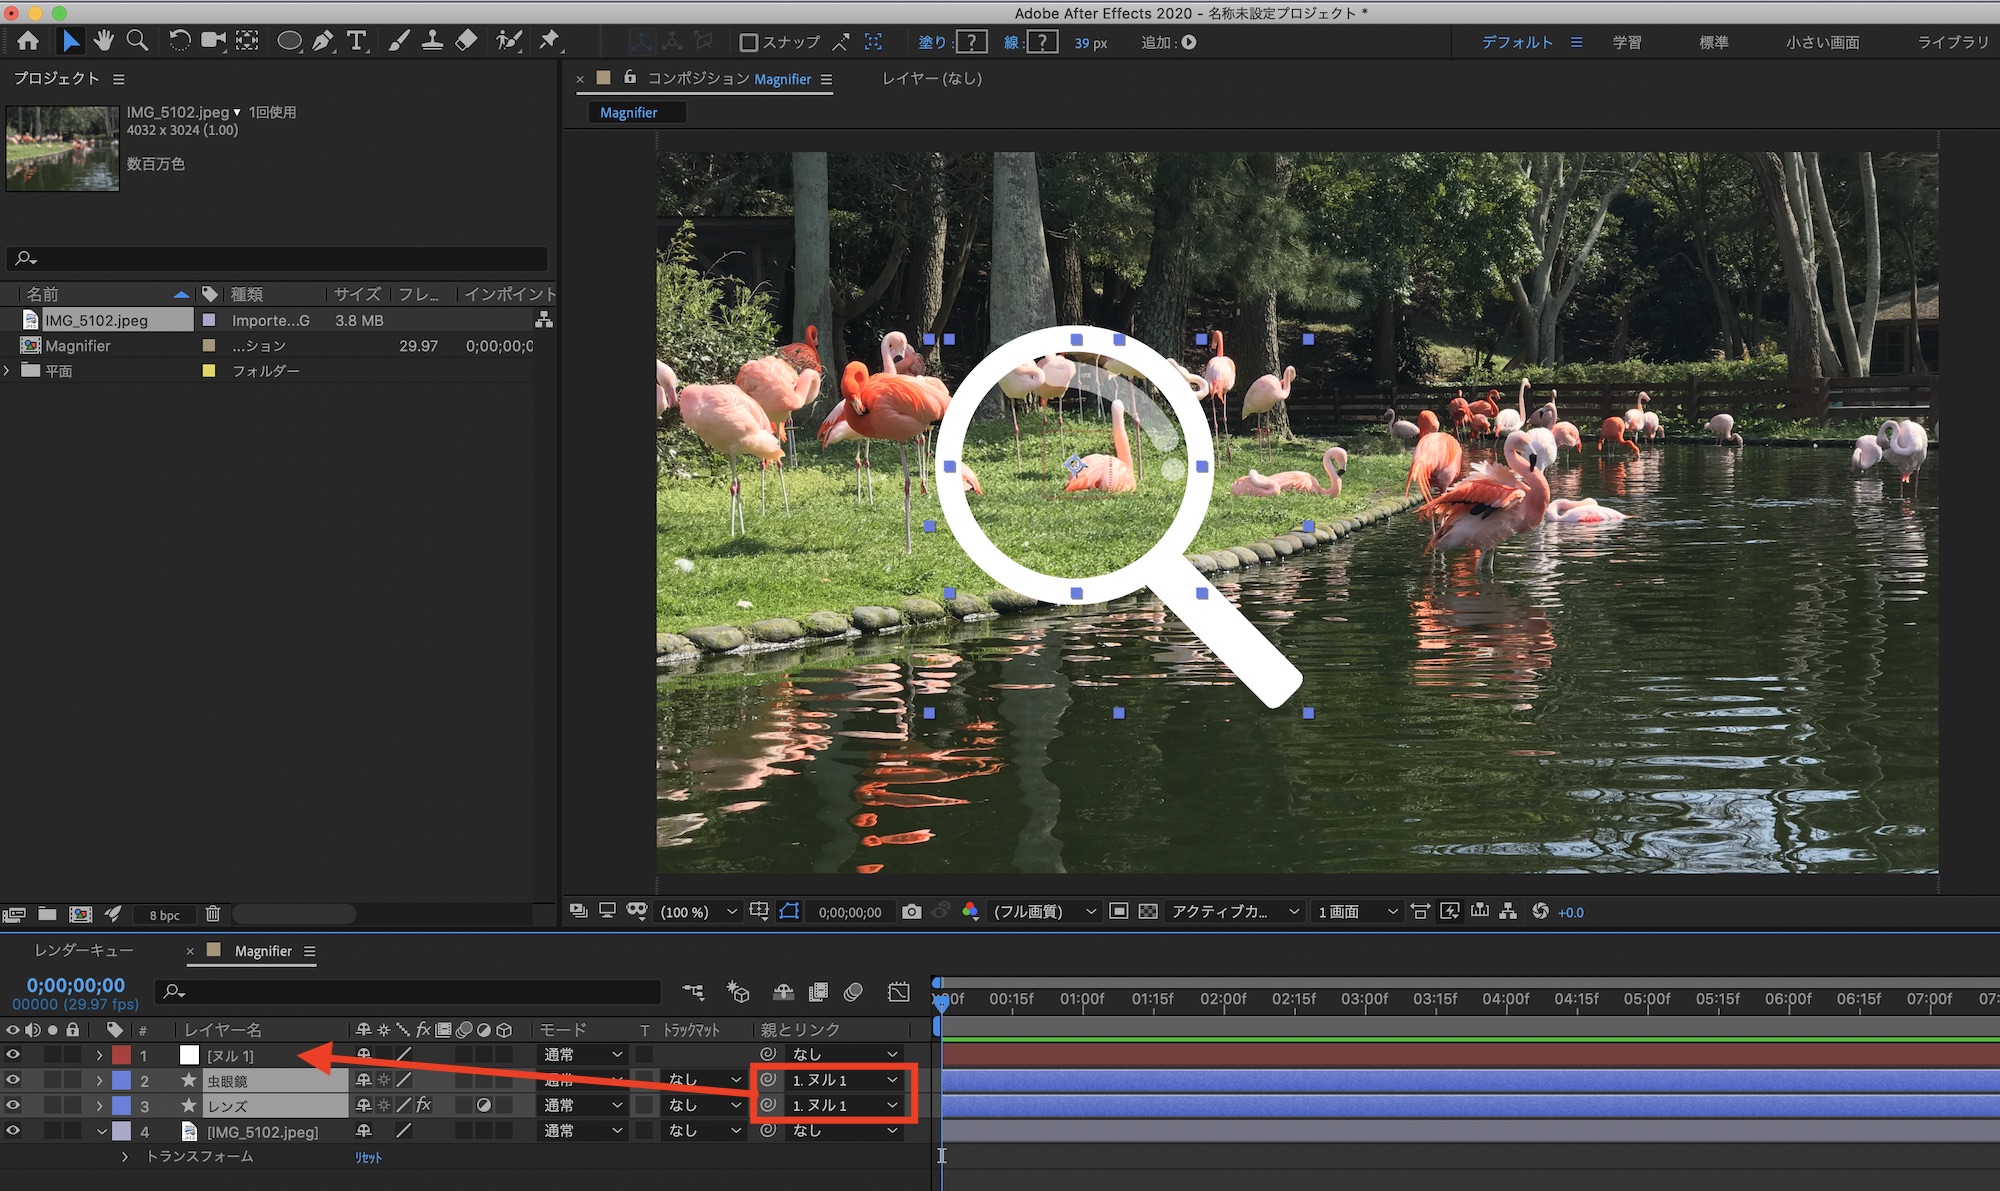Click the snapshot camera icon
Image resolution: width=2000 pixels, height=1191 pixels.
tap(911, 911)
